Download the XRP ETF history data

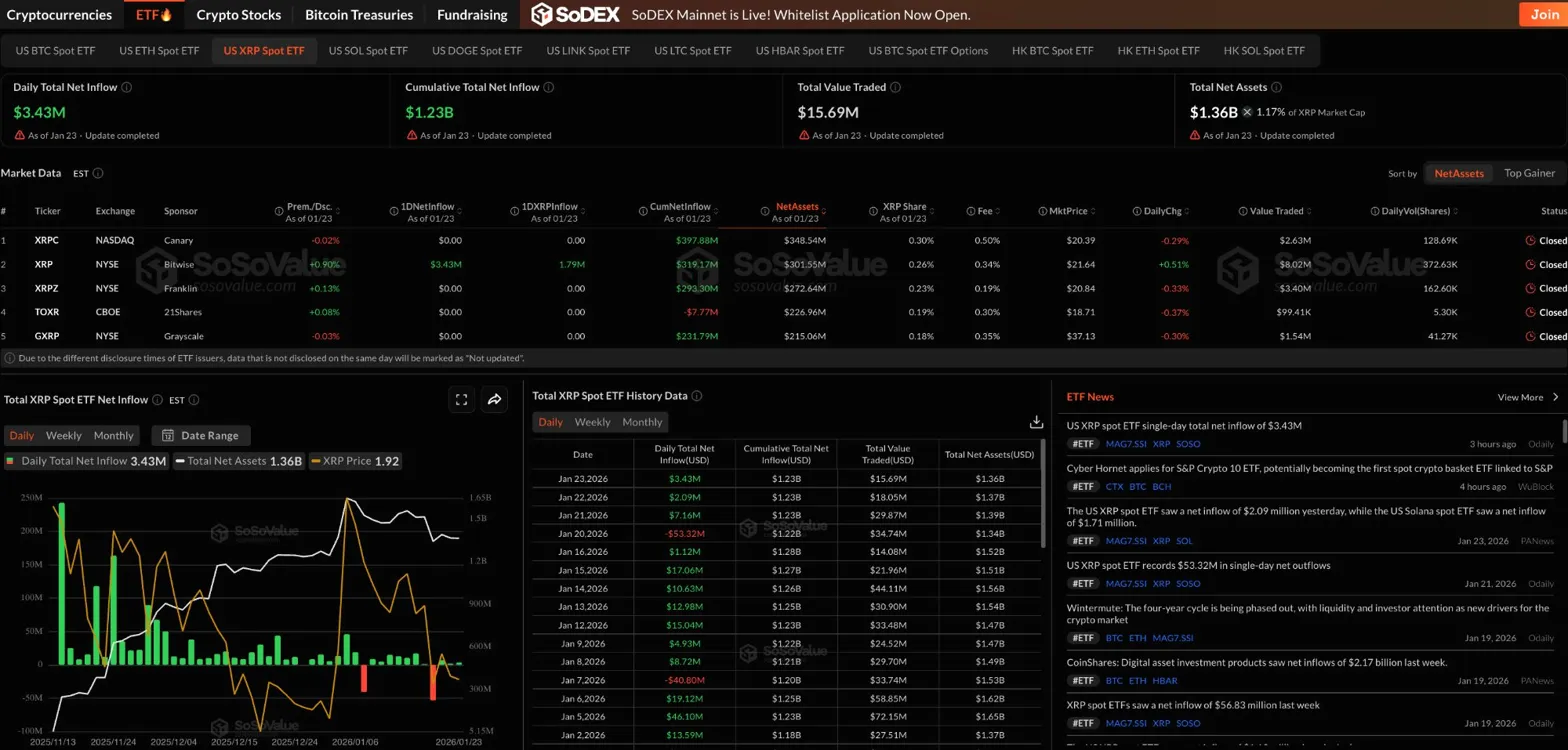pos(1036,422)
